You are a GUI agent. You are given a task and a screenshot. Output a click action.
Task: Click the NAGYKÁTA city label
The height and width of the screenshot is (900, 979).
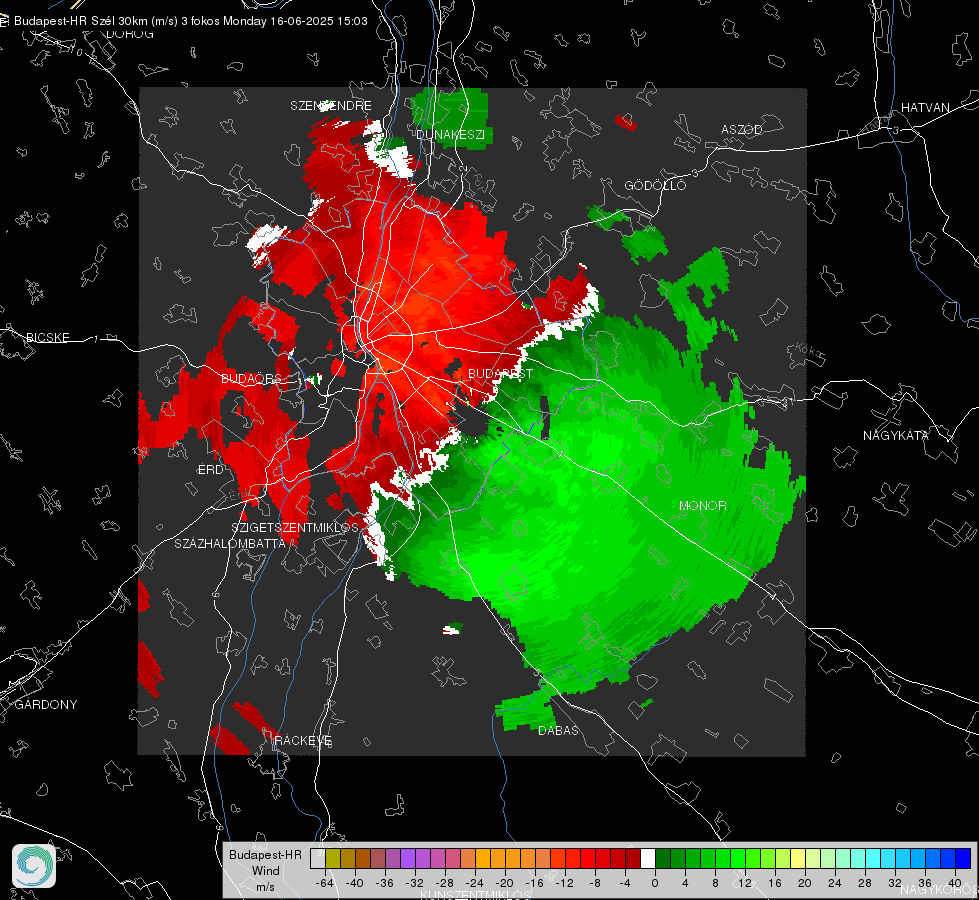(895, 435)
